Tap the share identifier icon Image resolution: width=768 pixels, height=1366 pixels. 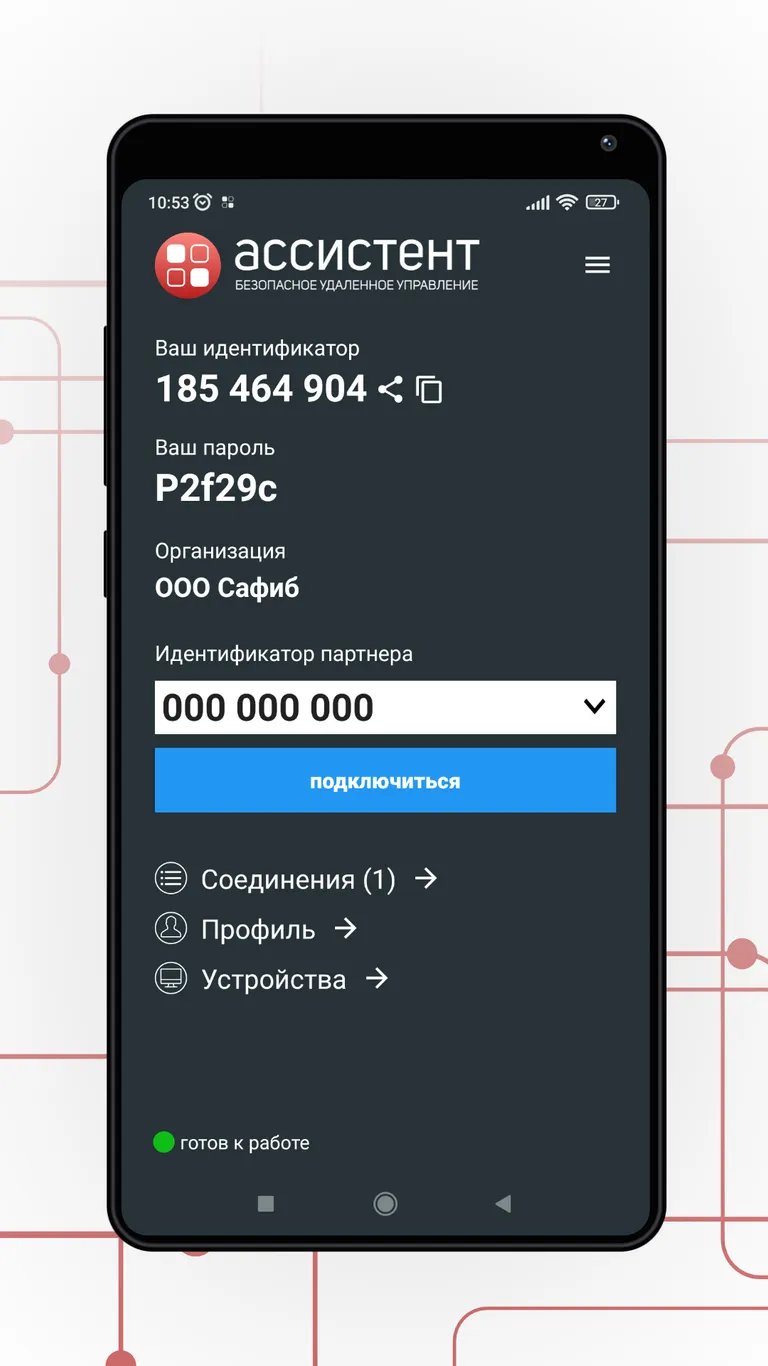[x=390, y=389]
